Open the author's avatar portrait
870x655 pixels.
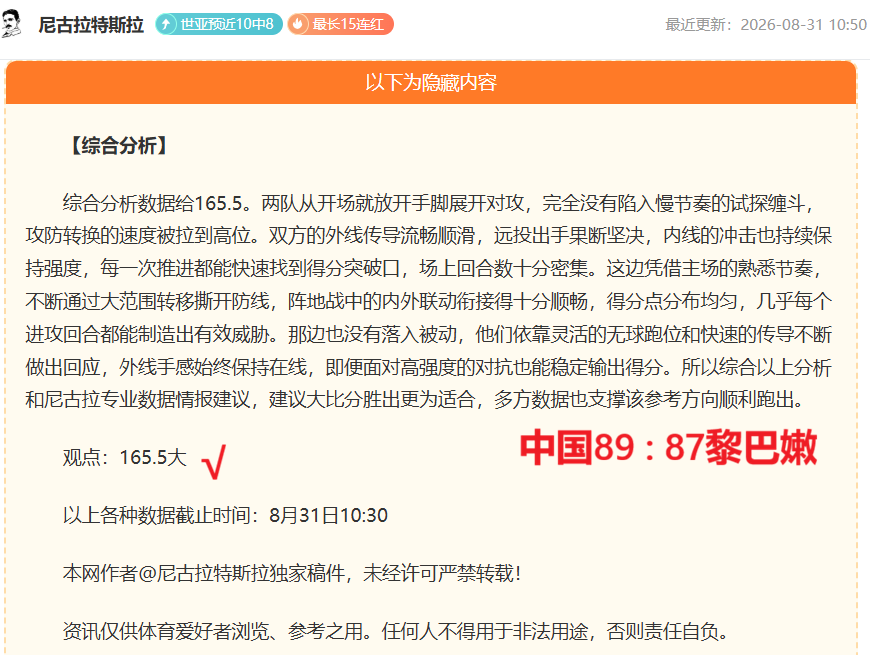(x=12, y=24)
